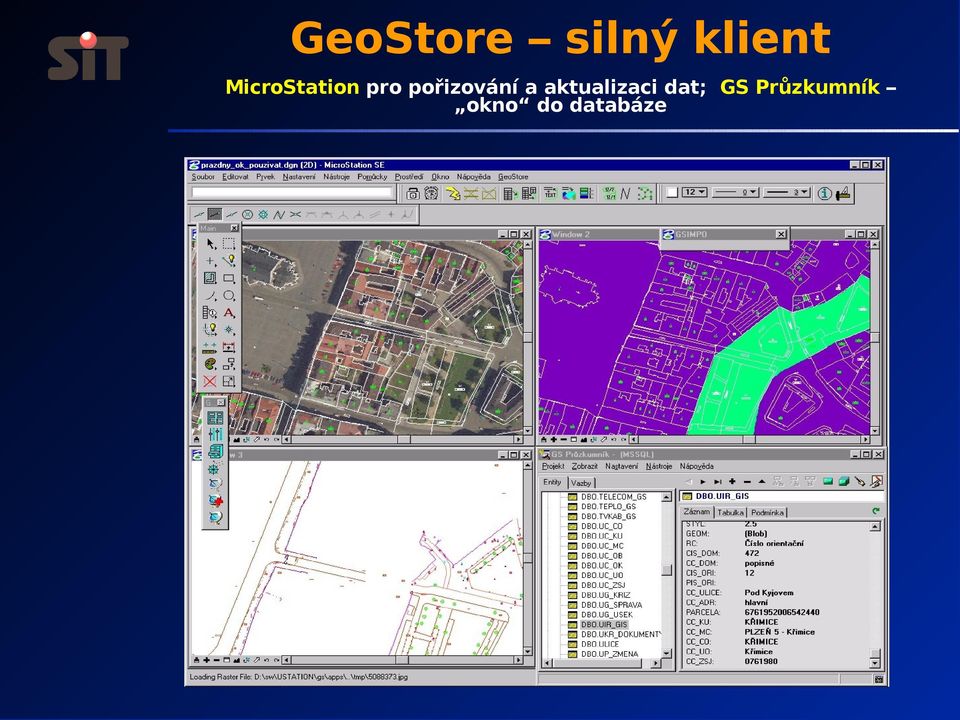Click the PARCELA value 6761952006542440
Image resolution: width=960 pixels, height=720 pixels.
tap(782, 612)
